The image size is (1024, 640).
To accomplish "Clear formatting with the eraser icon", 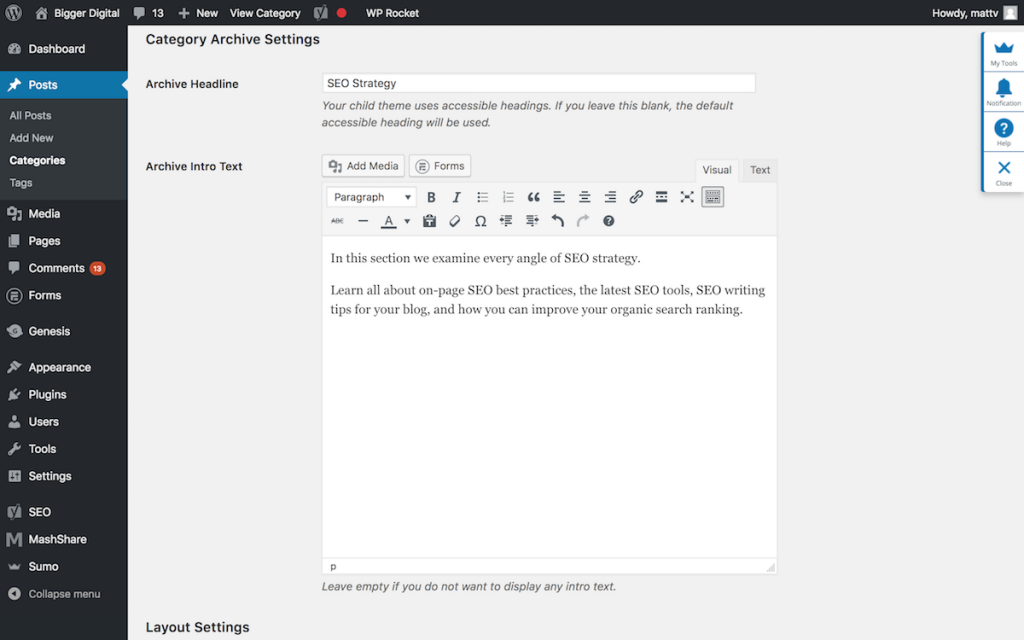I will pos(455,221).
